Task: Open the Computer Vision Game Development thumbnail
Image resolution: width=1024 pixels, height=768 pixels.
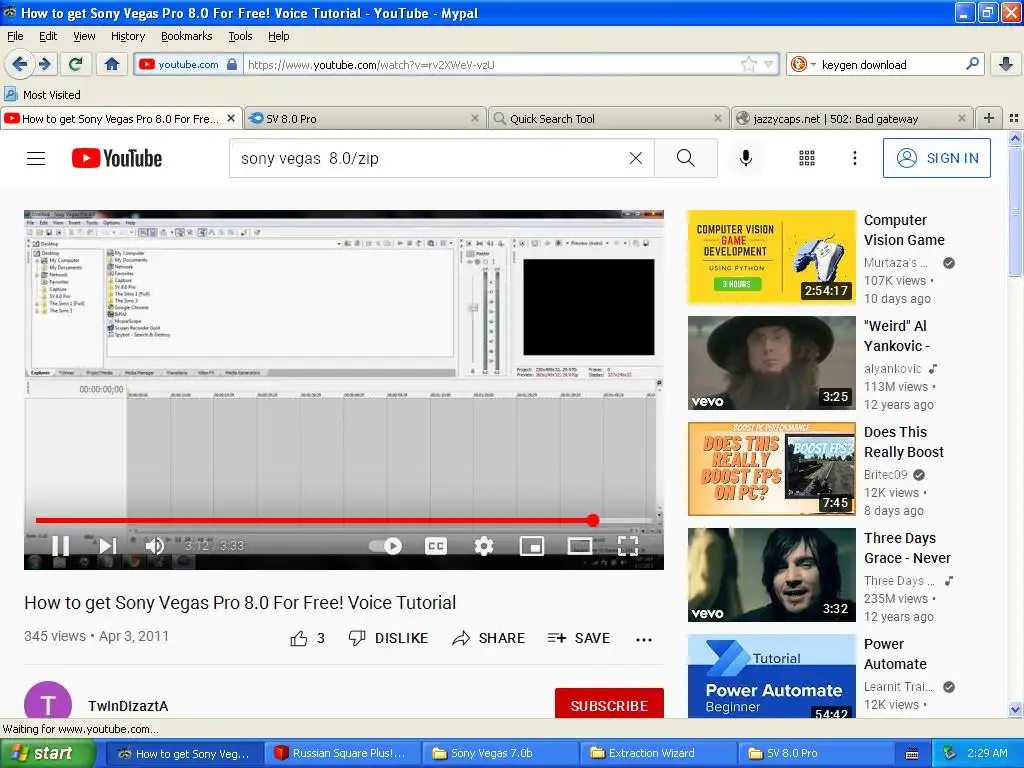Action: (x=772, y=257)
